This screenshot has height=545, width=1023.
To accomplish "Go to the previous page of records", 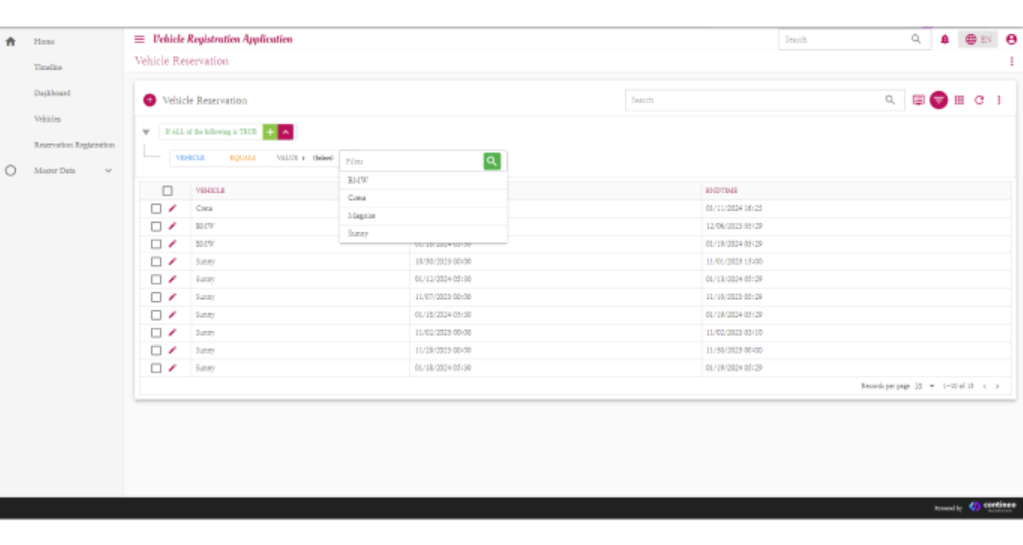I will (985, 386).
